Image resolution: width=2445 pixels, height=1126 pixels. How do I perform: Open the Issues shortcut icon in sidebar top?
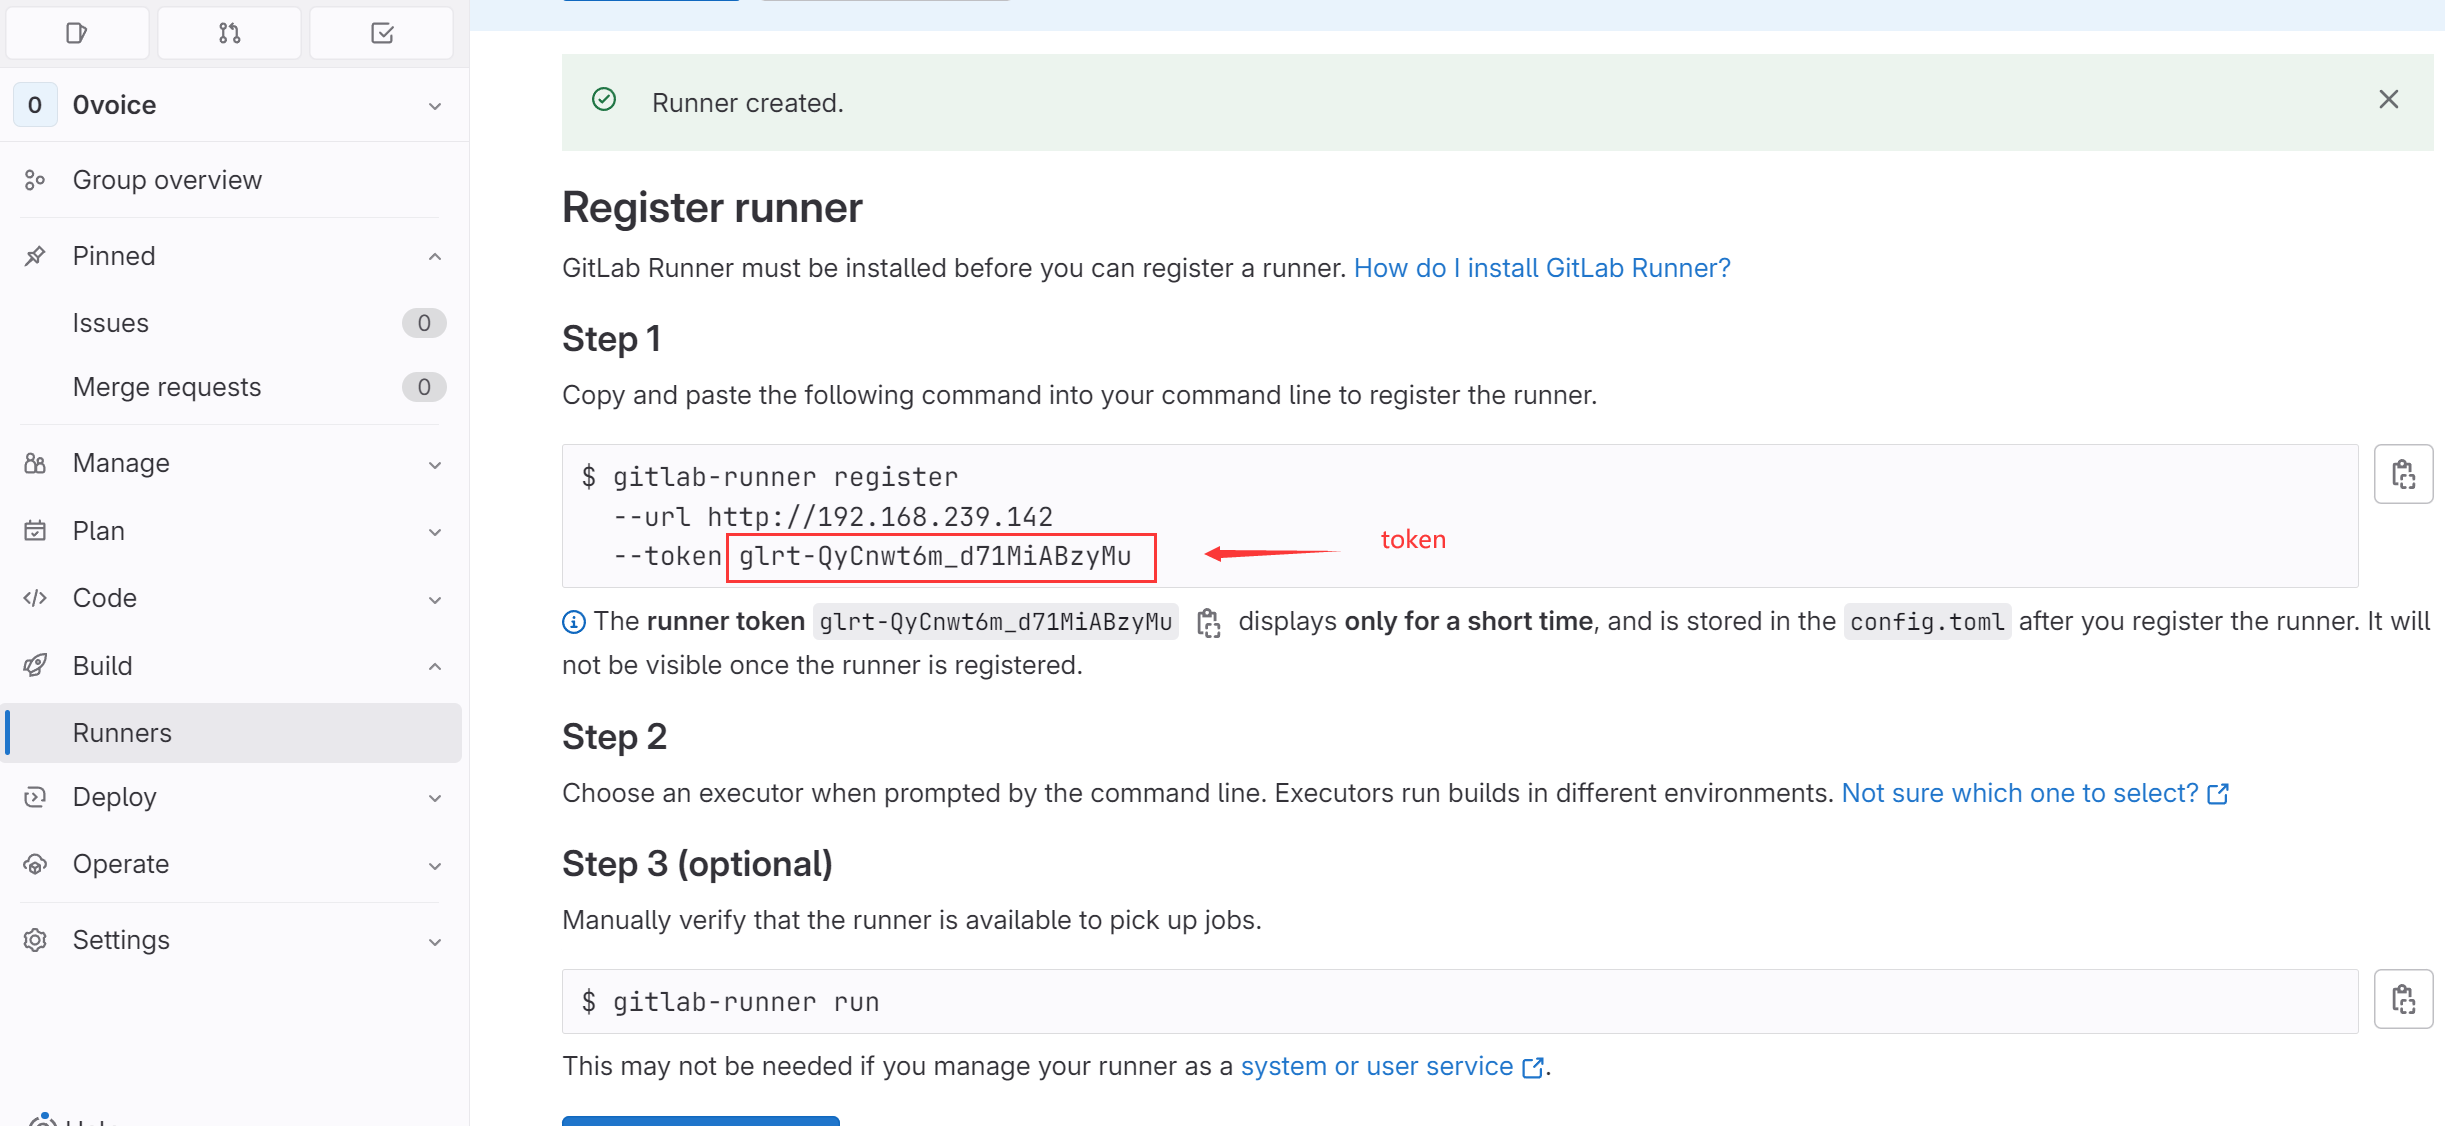[77, 33]
